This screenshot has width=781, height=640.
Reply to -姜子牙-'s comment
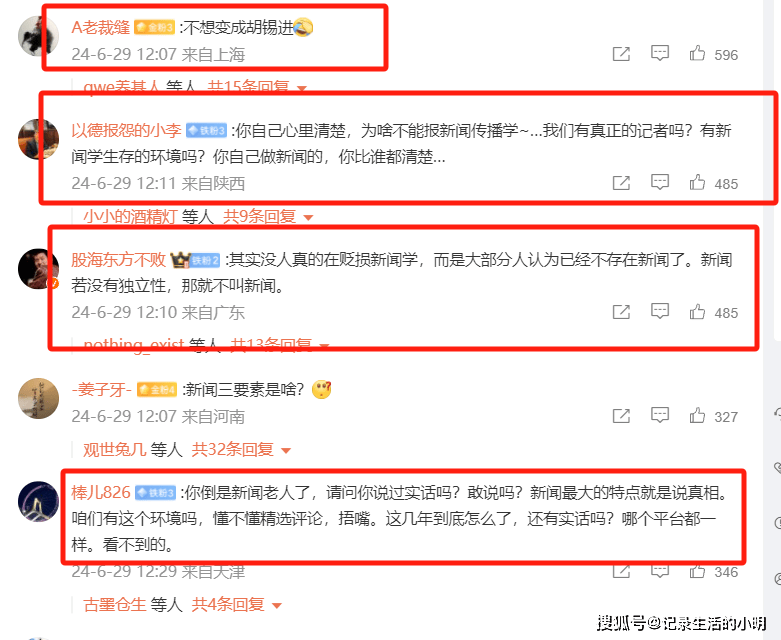(x=660, y=415)
